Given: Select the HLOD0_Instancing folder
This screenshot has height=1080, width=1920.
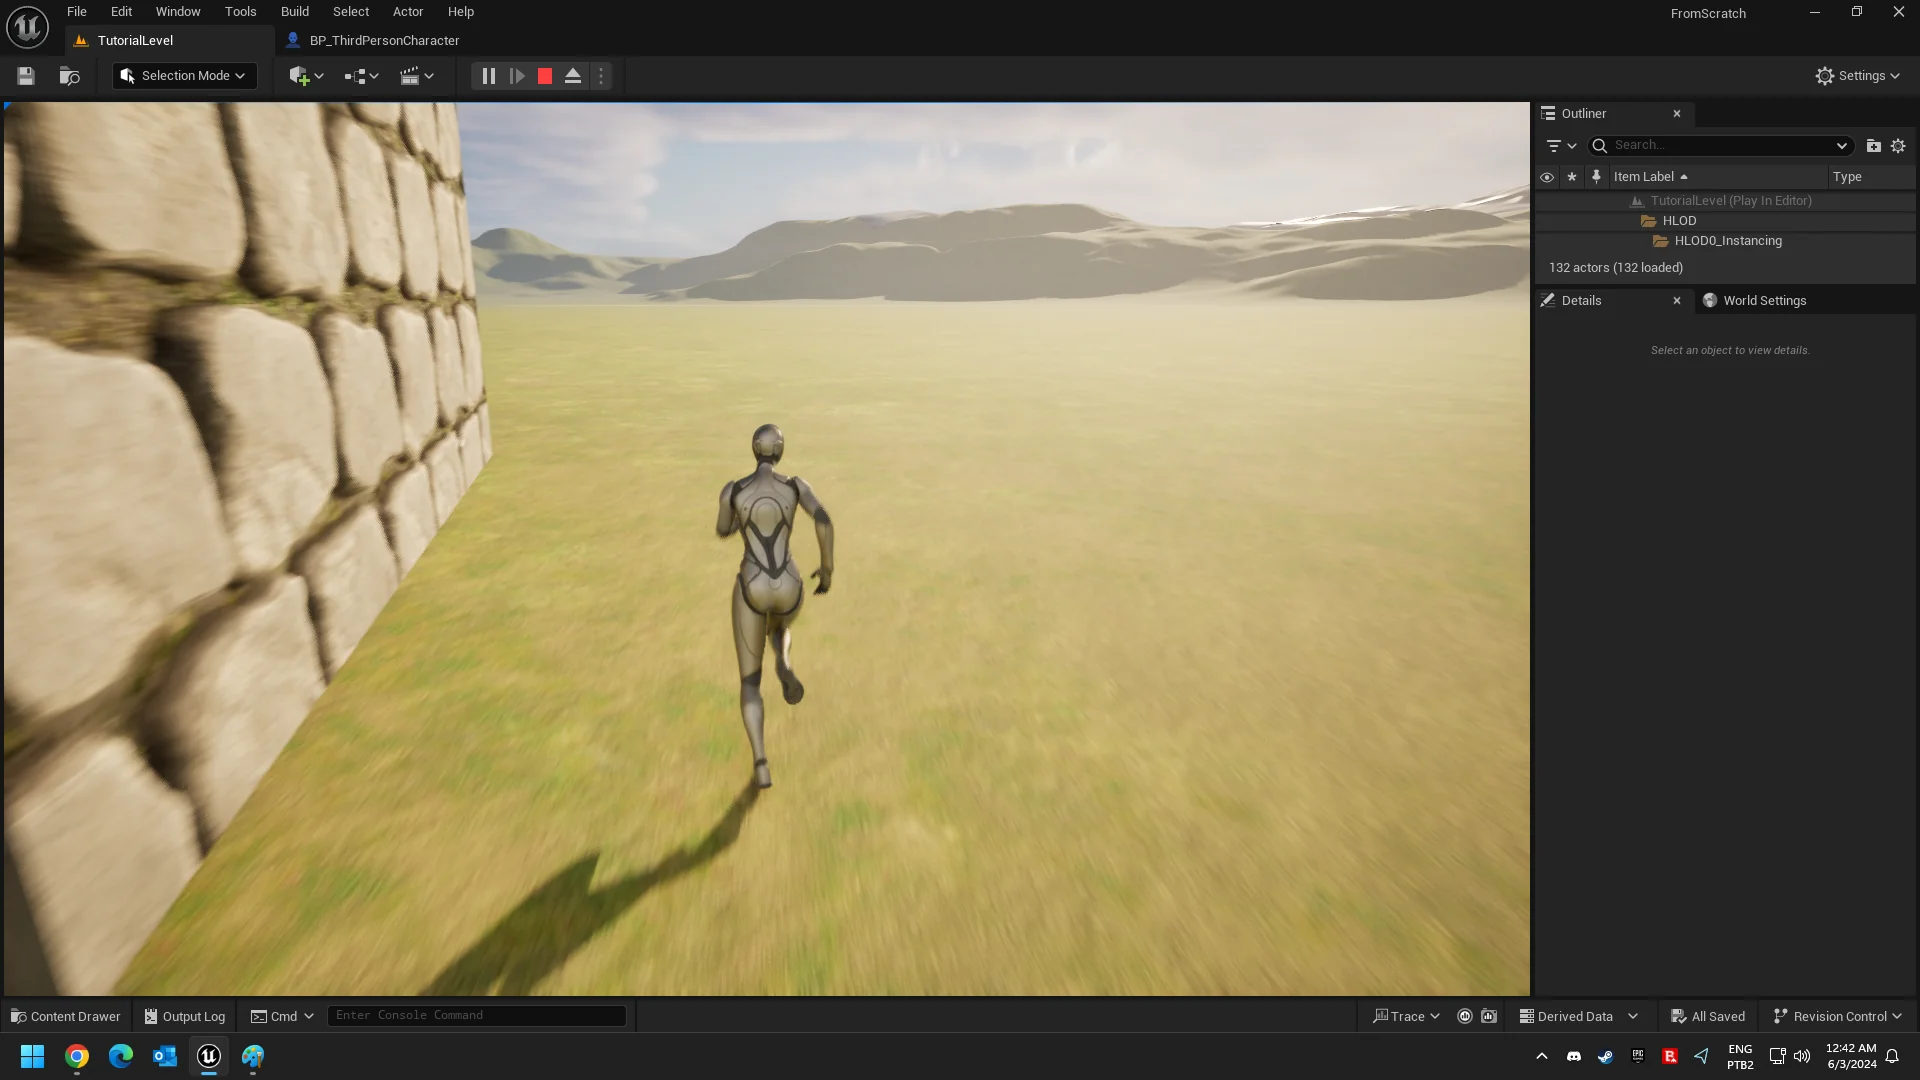Looking at the screenshot, I should click(1725, 241).
